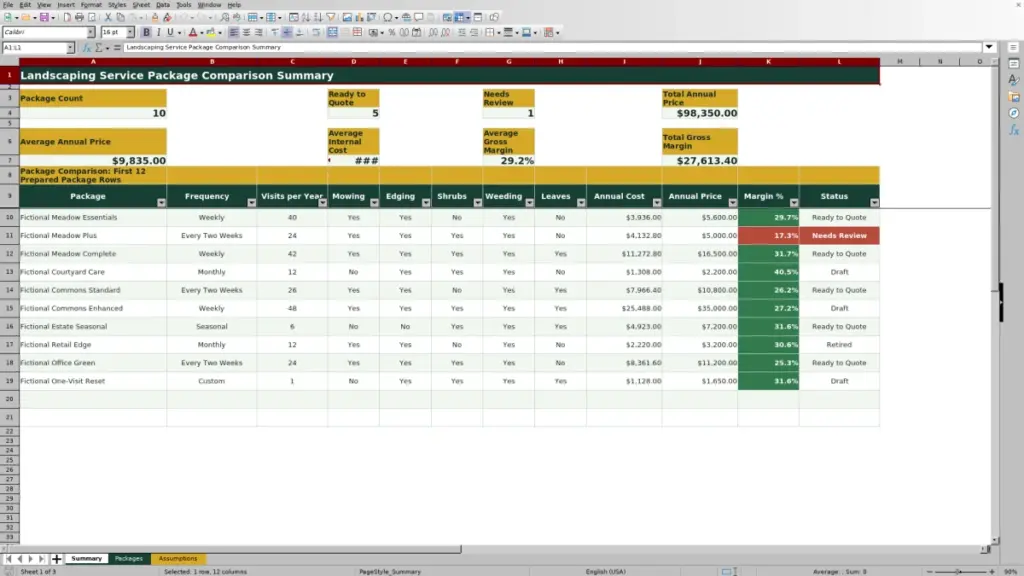The width and height of the screenshot is (1024, 576).
Task: Open Status column filter dropdown
Action: [x=874, y=203]
